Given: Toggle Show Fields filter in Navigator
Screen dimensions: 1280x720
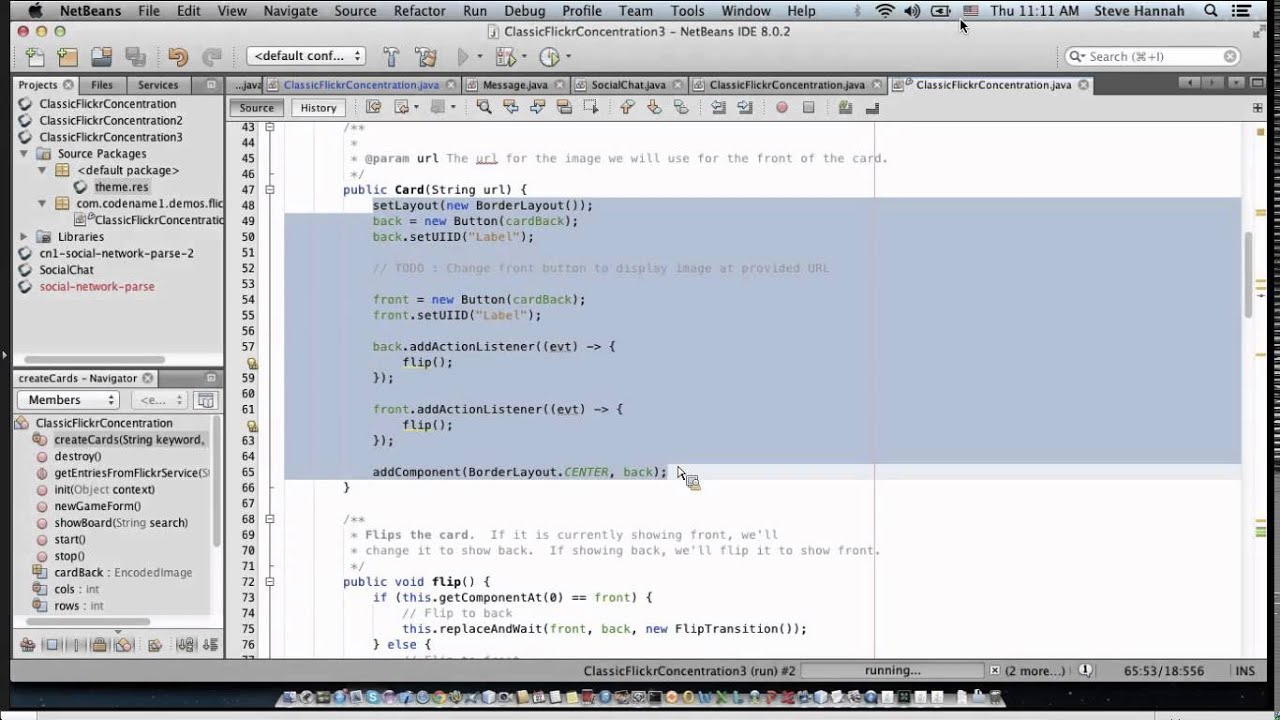Looking at the screenshot, I should 52,645.
